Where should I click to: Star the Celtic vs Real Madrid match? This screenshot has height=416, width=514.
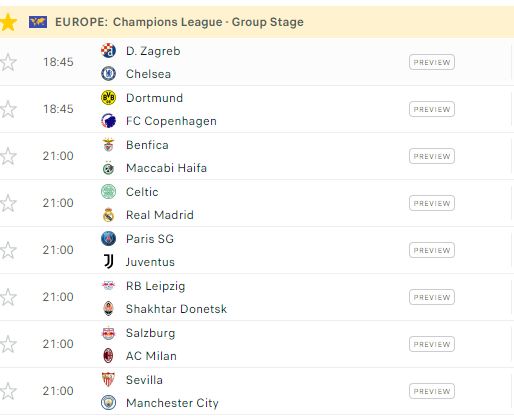8,203
